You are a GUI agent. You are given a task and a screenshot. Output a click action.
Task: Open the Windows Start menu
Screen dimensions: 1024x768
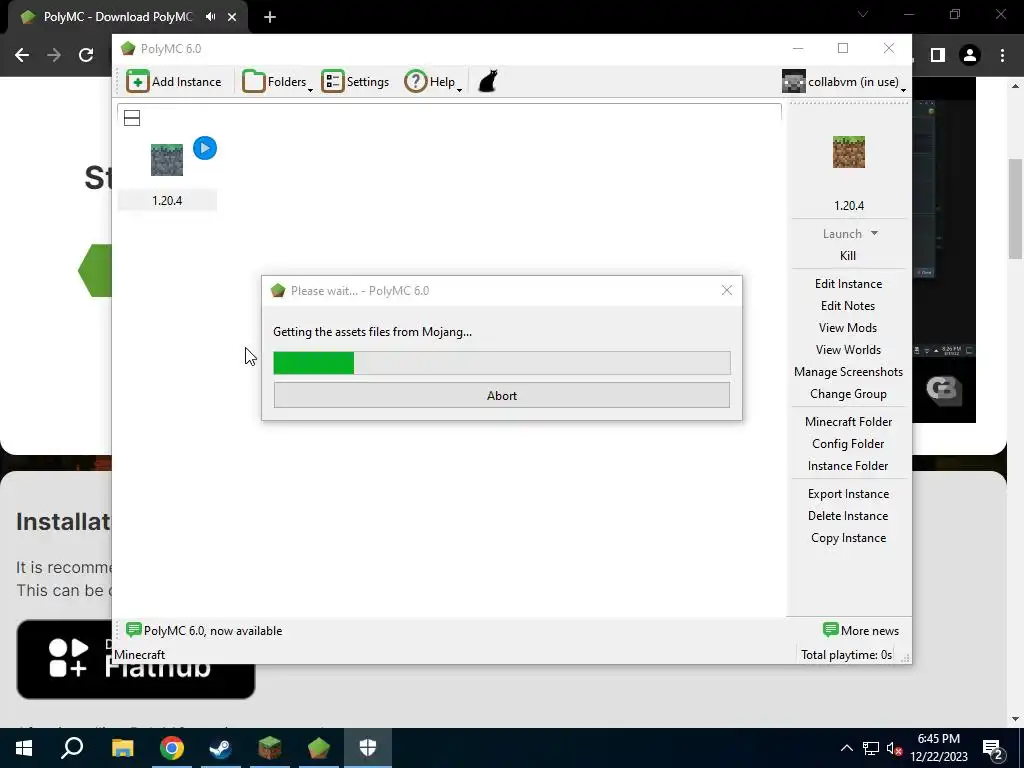coord(24,748)
